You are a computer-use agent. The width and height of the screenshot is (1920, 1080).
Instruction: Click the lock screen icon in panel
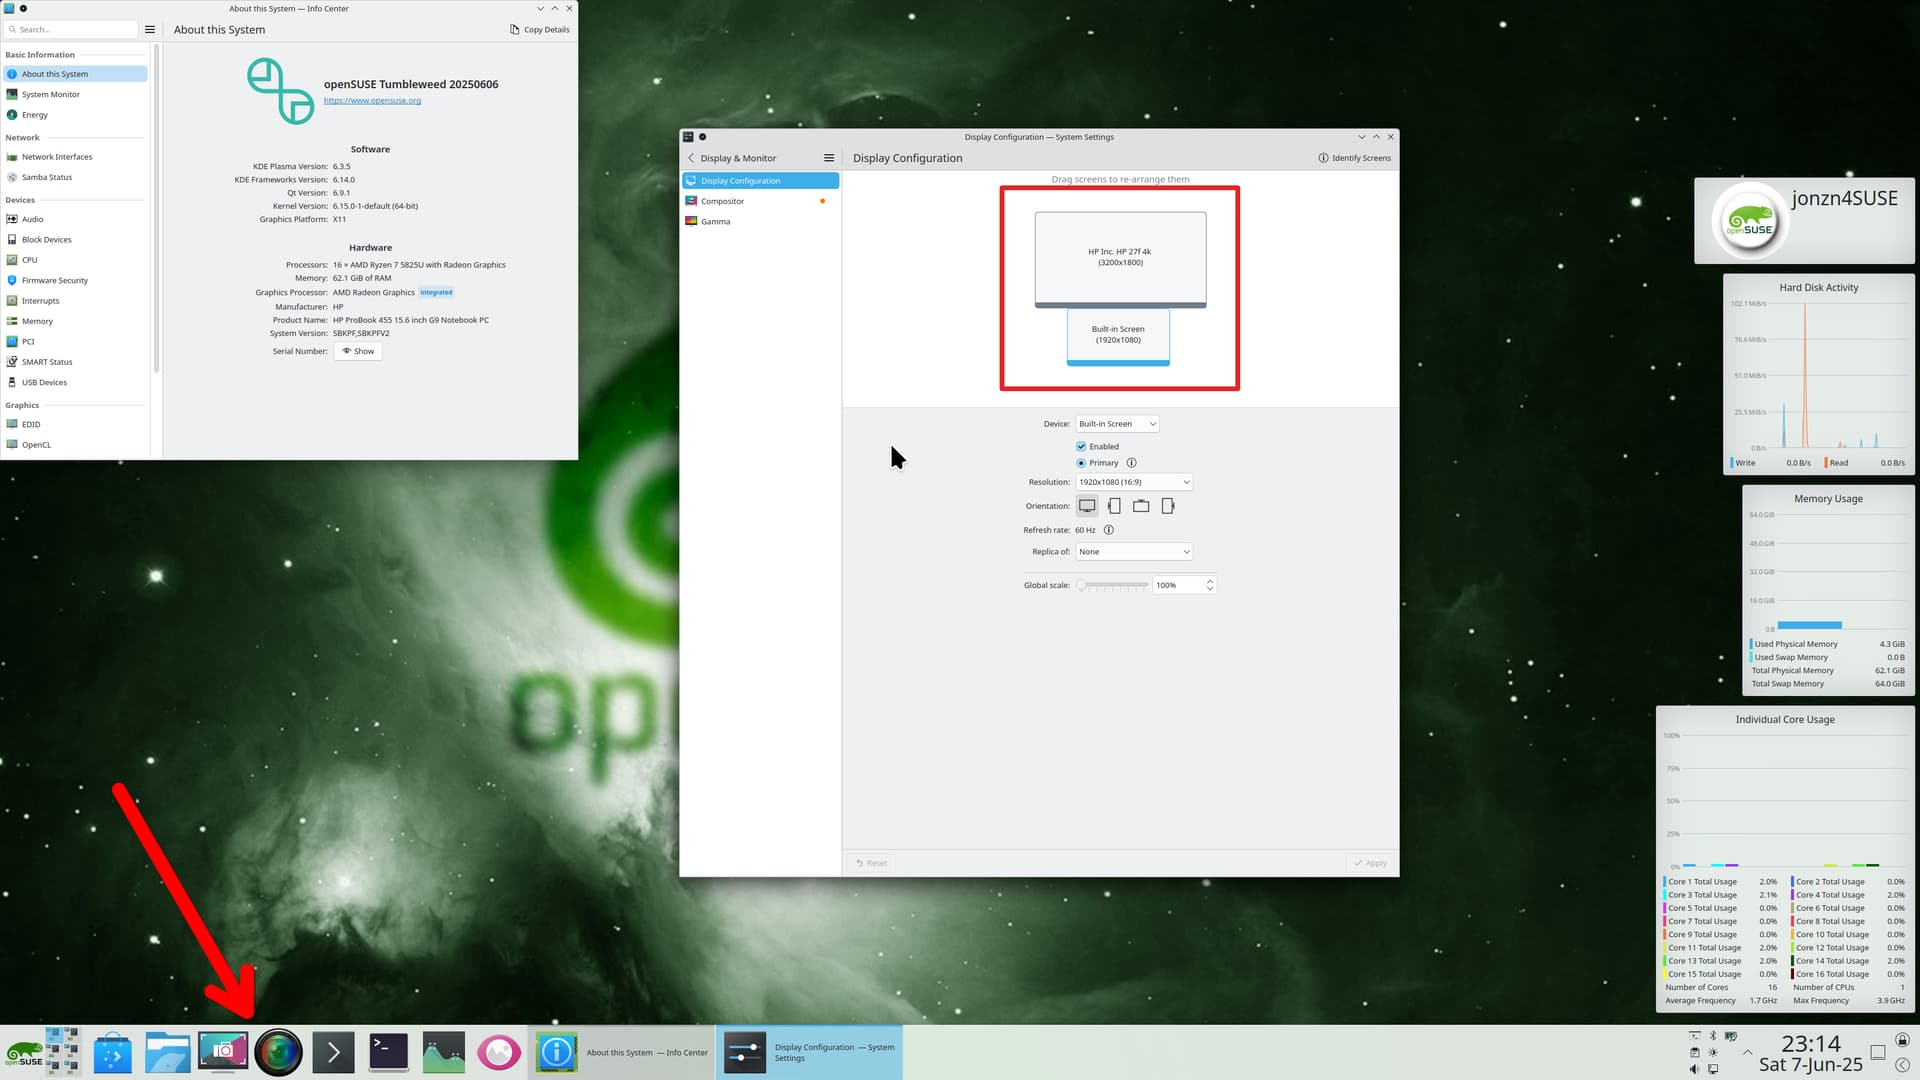1902,1040
